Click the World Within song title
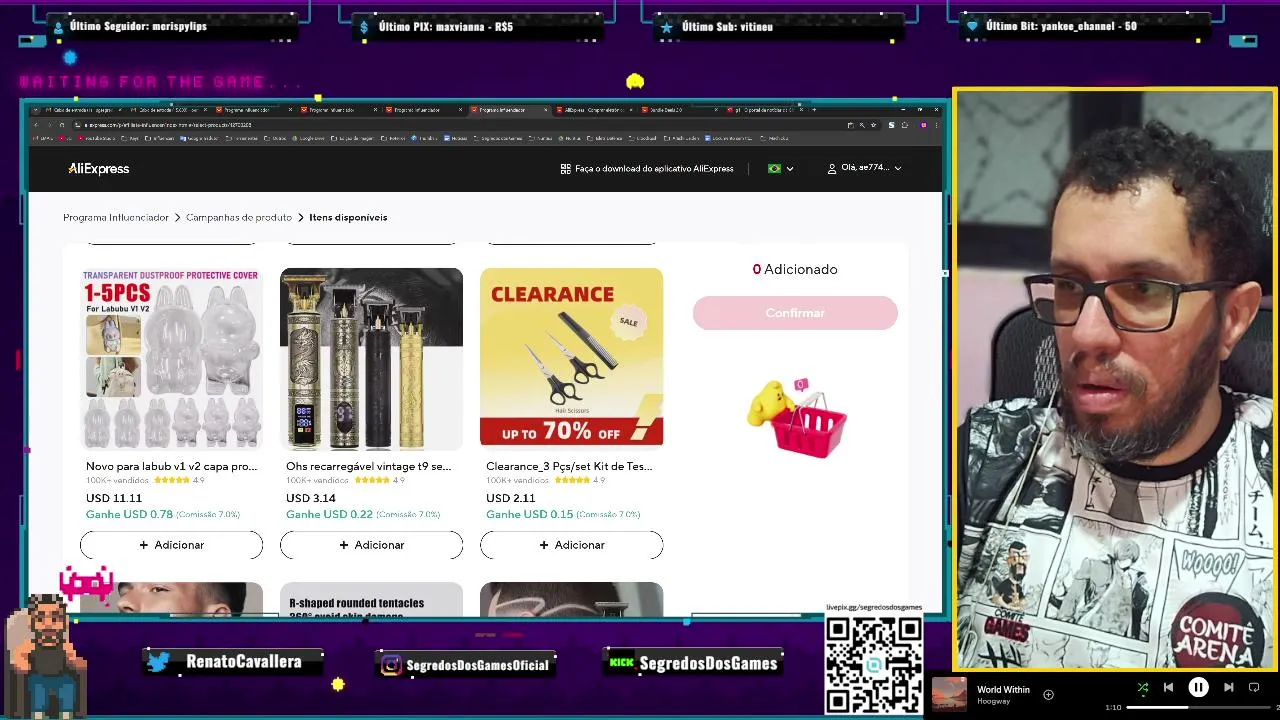Screen dimensions: 1280x720 [x=1003, y=690]
